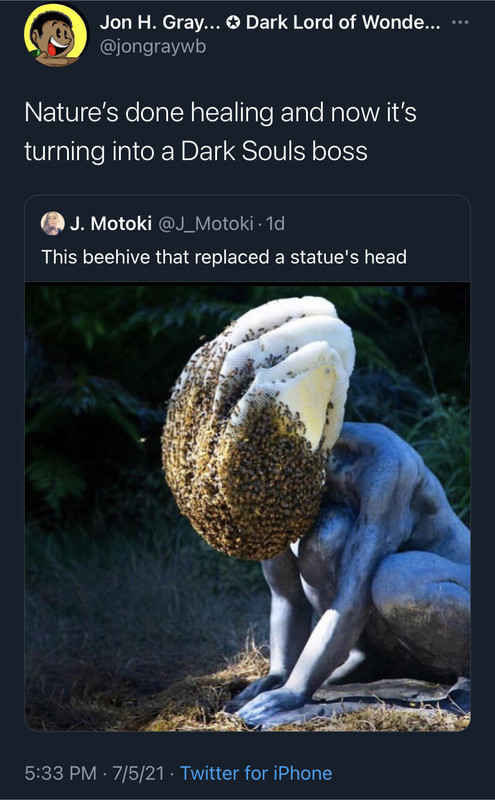Screen dimensions: 495x800
Task: Tap the display name Jon H. Gray
Action: (x=160, y=22)
